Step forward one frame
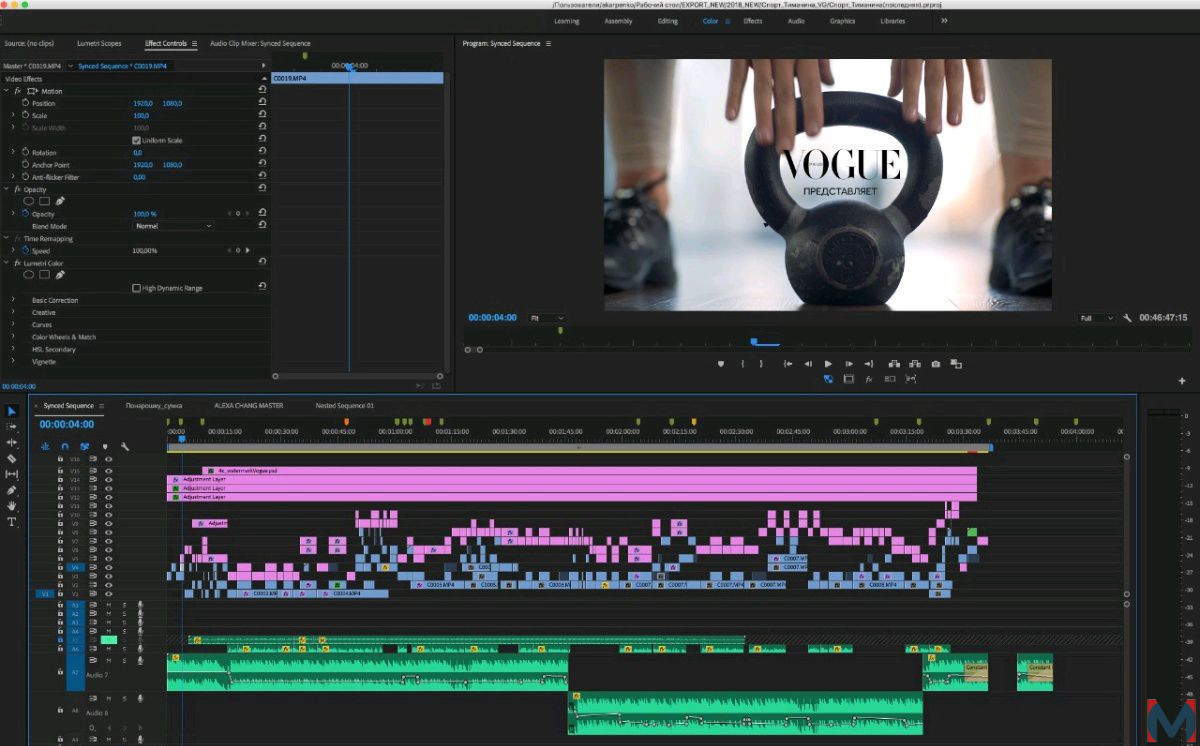Viewport: 1200px width, 746px height. point(849,364)
